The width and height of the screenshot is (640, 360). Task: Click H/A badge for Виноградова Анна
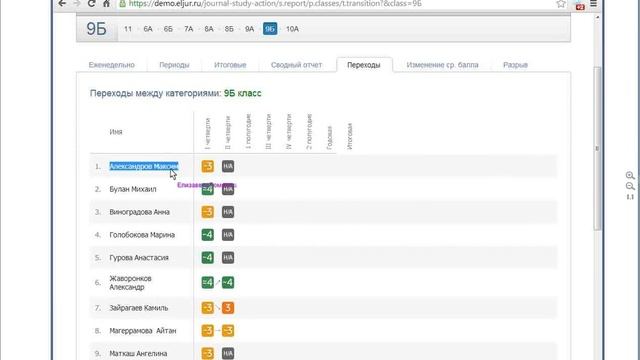[228, 212]
